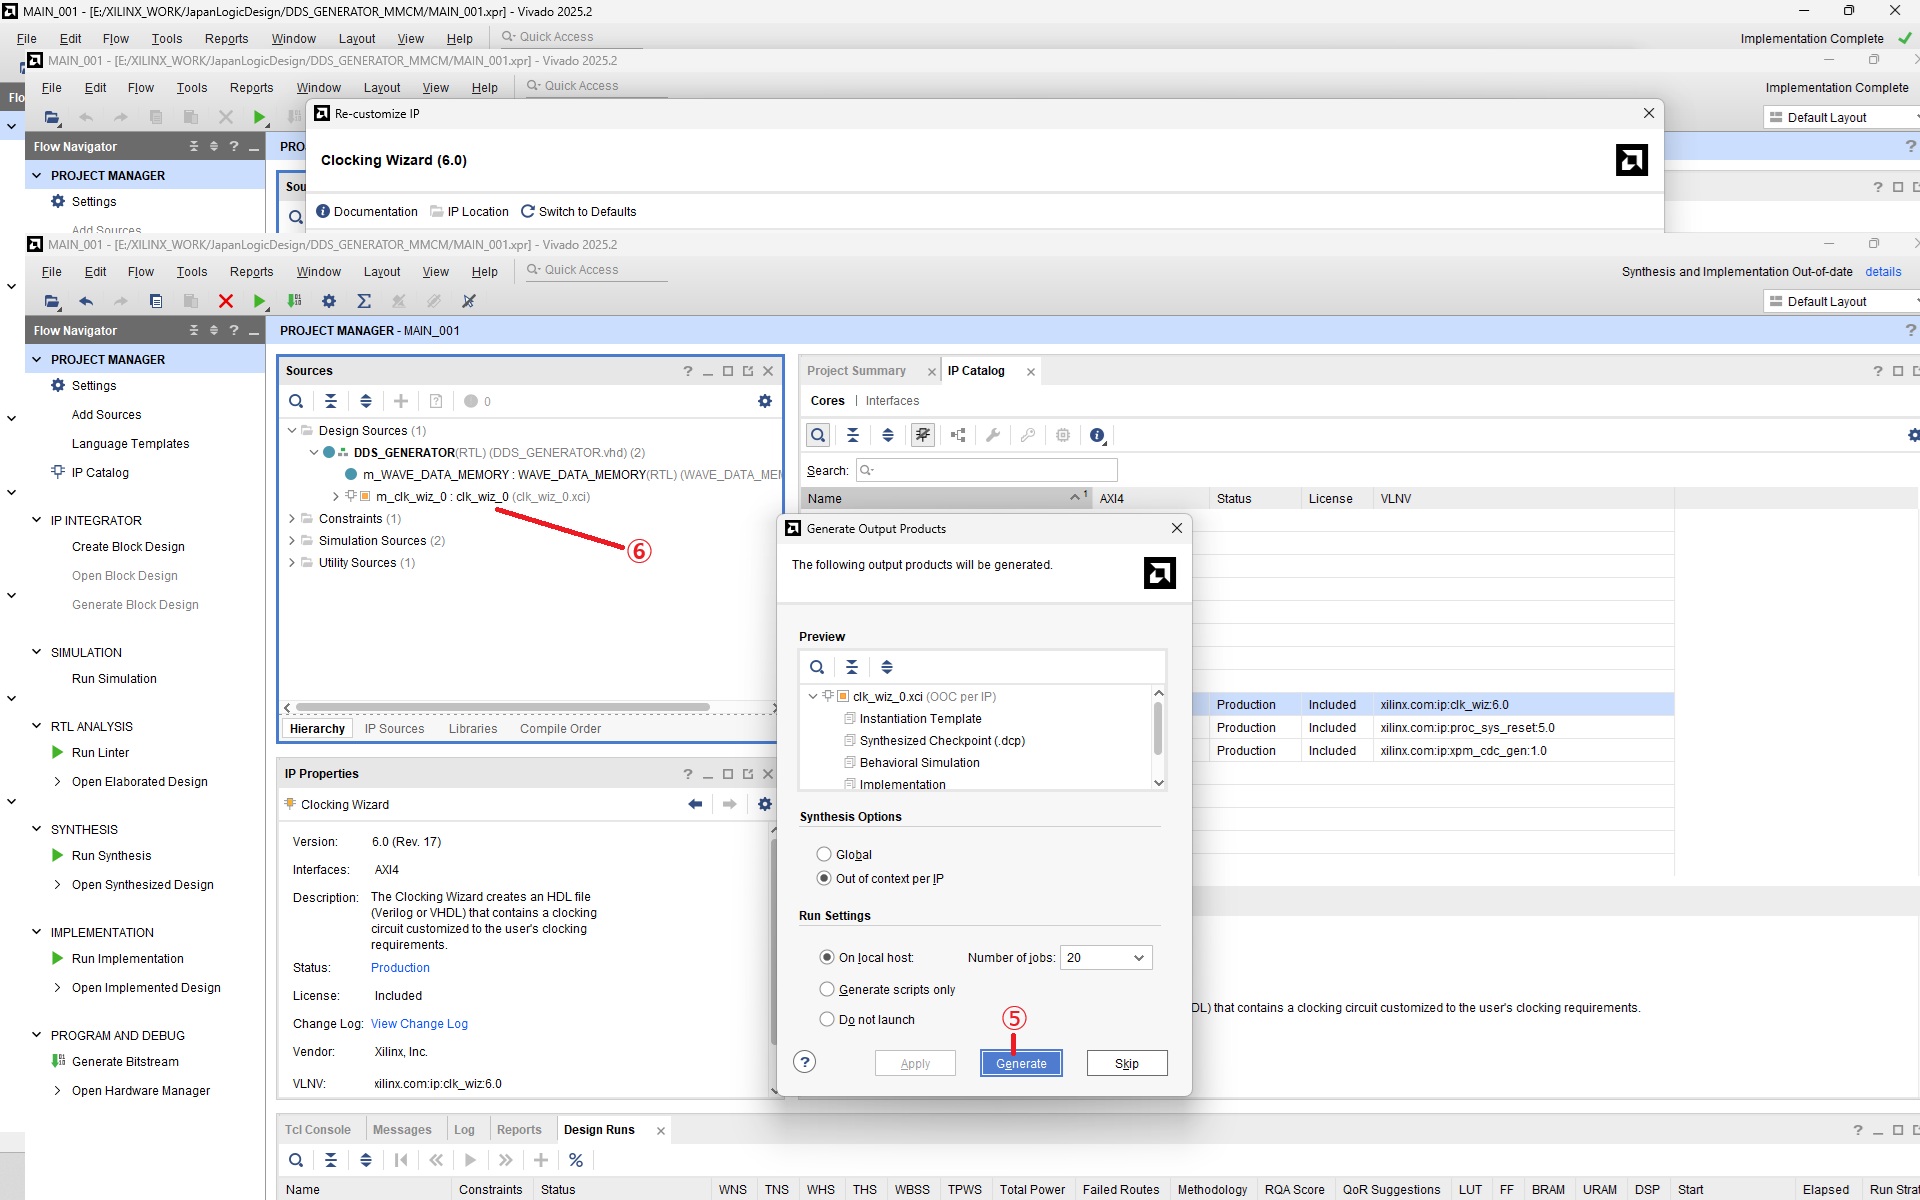
Task: Click the IP Catalog search field
Action: pos(995,470)
